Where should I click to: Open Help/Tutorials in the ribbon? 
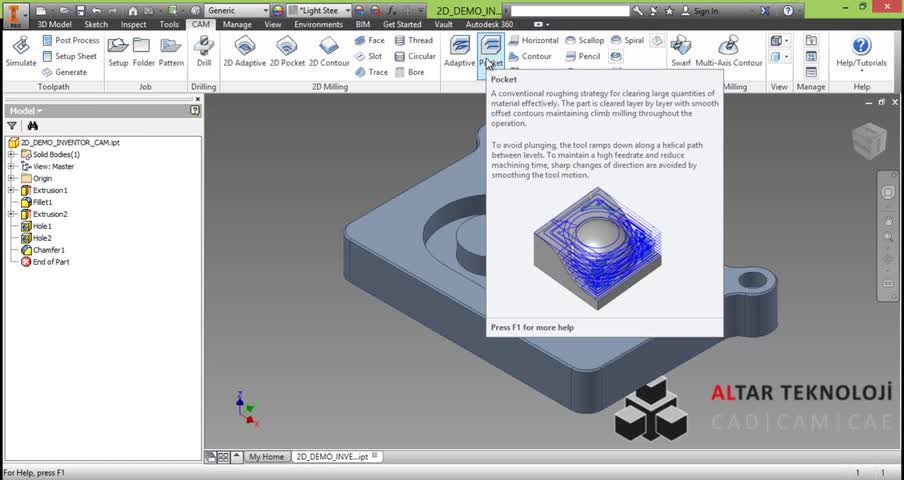click(x=861, y=51)
